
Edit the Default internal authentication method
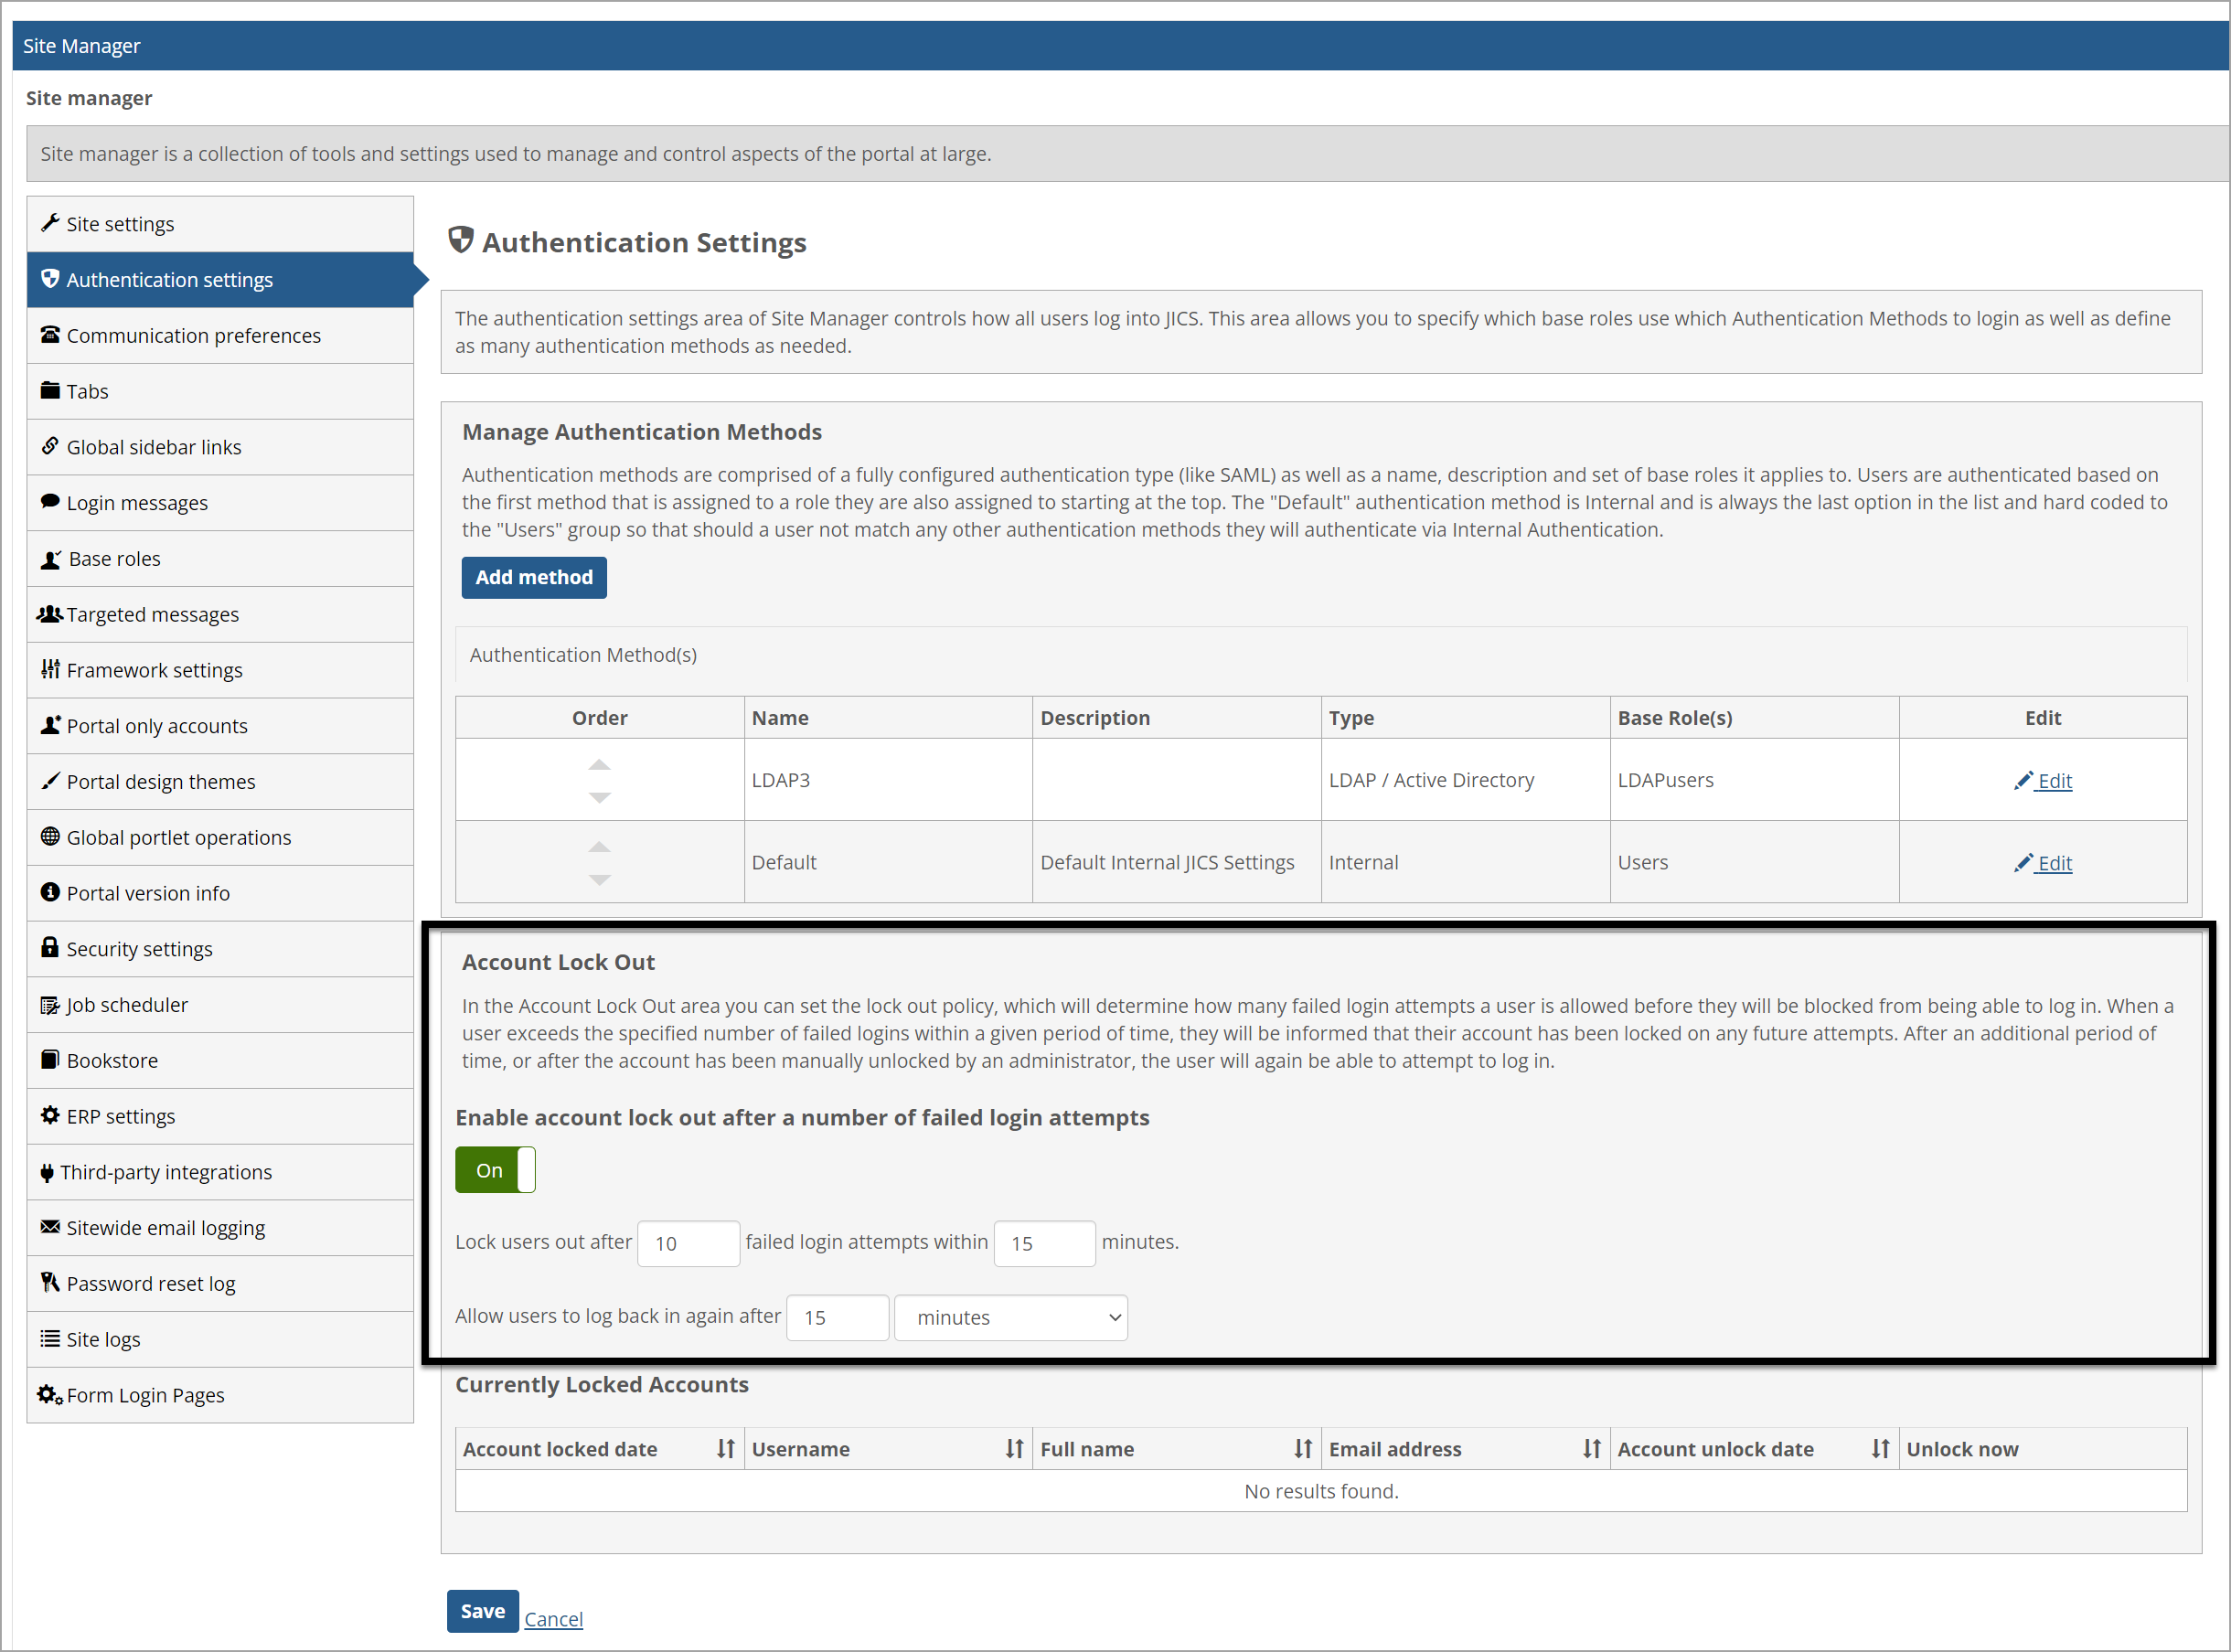[x=2054, y=862]
